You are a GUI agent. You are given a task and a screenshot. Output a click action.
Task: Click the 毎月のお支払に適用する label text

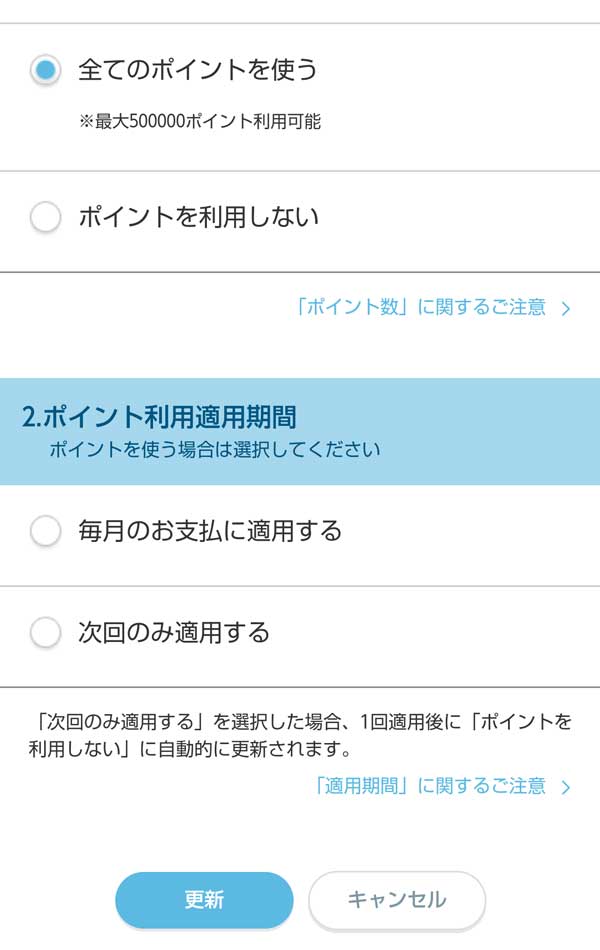210,531
